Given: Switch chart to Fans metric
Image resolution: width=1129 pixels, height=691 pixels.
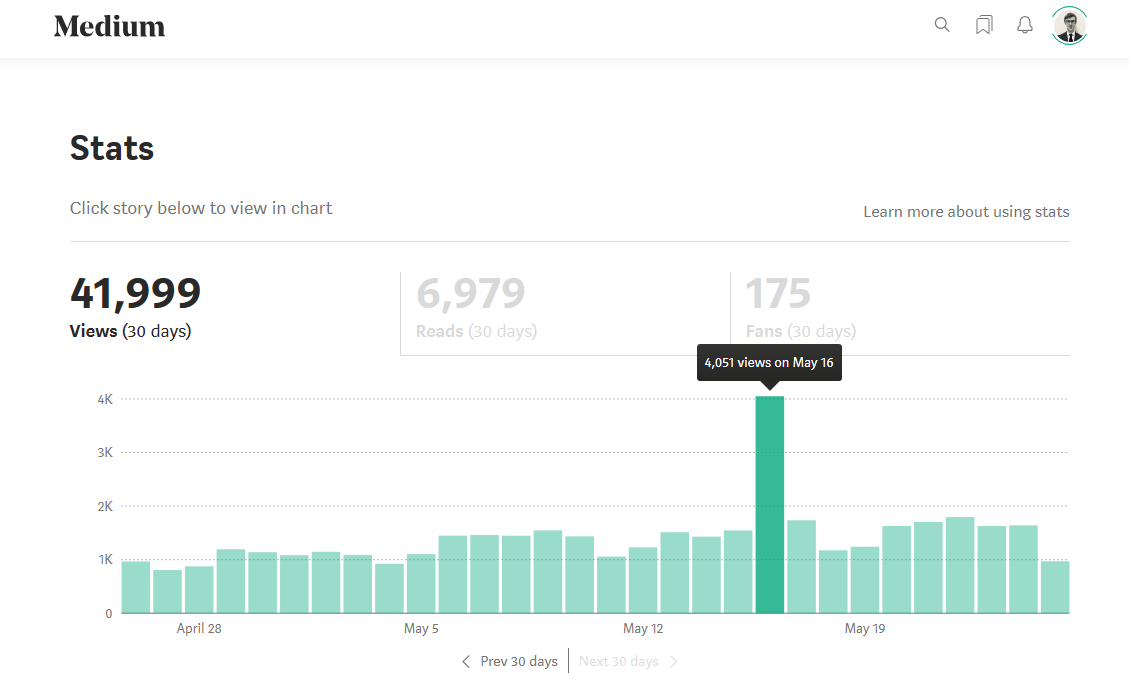Looking at the screenshot, I should pos(801,307).
